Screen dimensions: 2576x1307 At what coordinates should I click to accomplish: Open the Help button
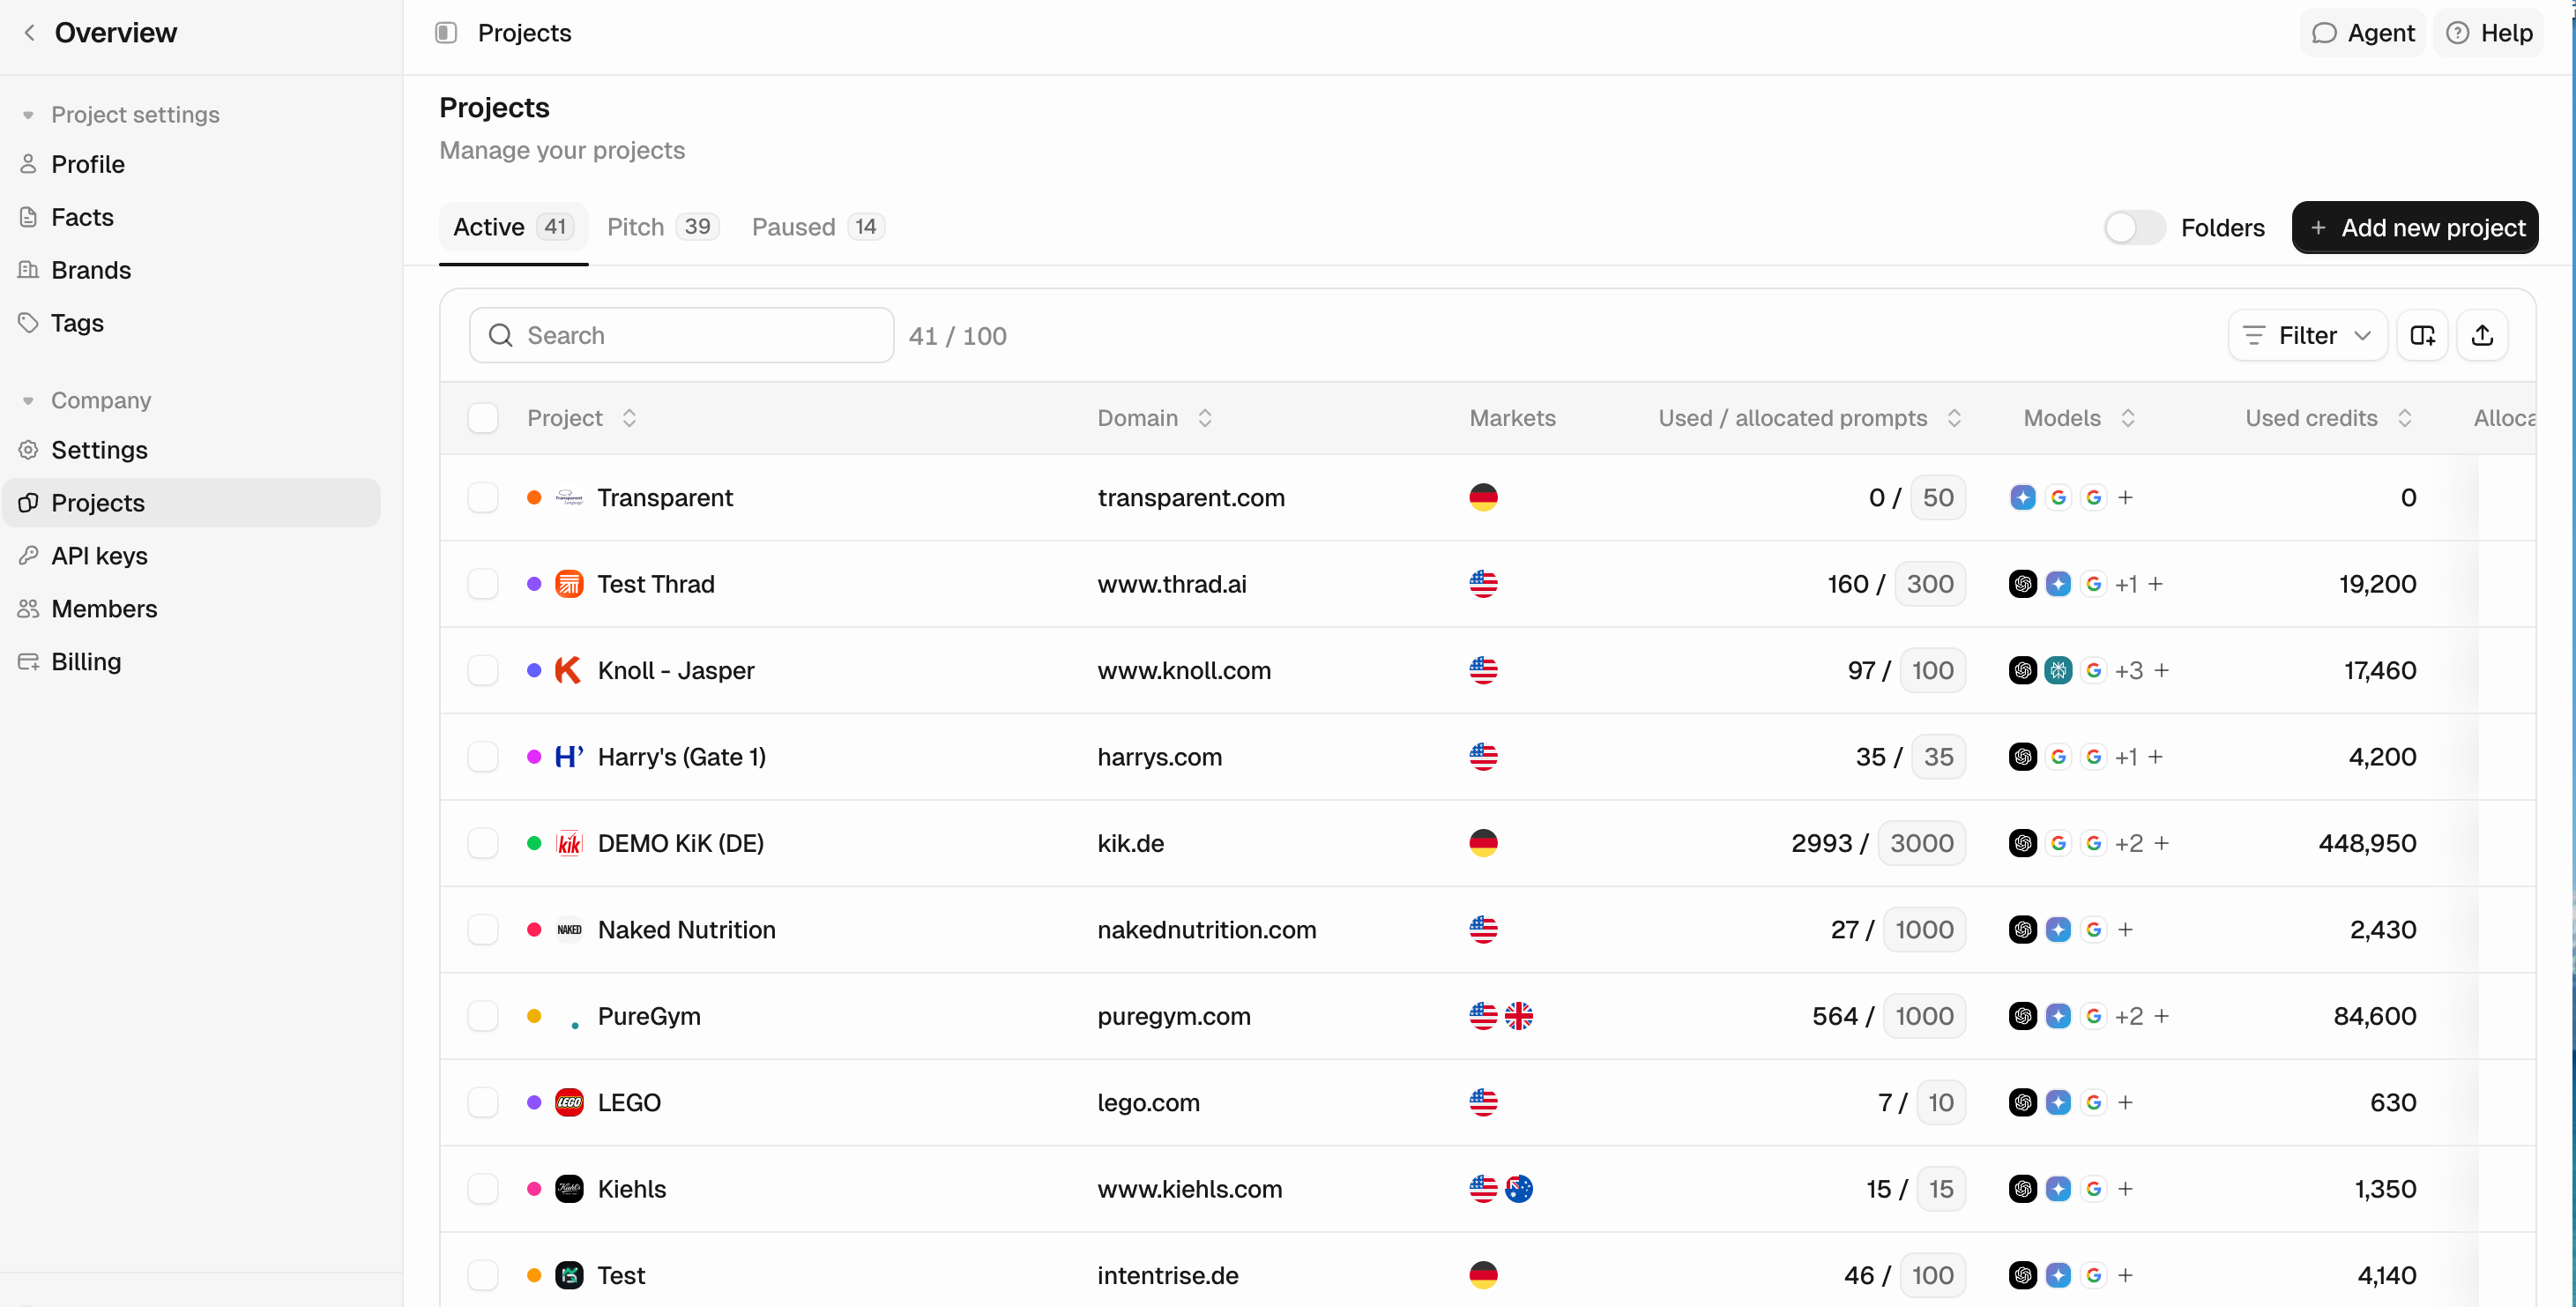point(2488,33)
